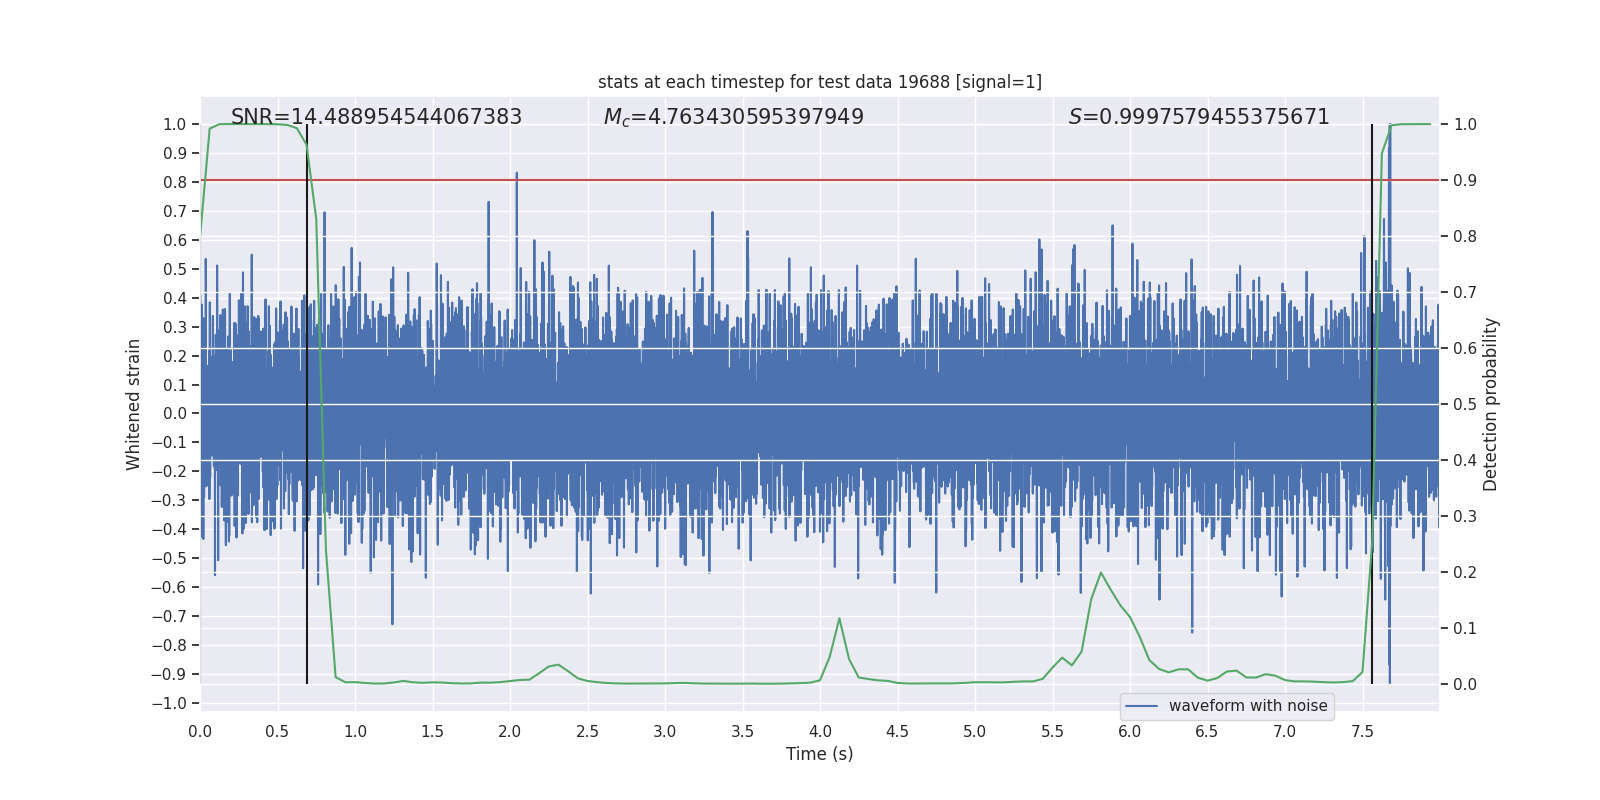Click the 'Detection probability' right axis label

[1491, 404]
